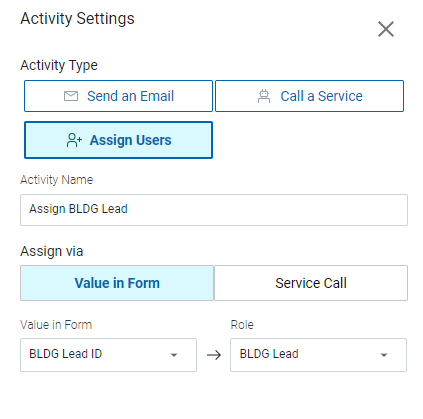This screenshot has width=423, height=419.
Task: Focus the Activity Name input field
Action: pos(214,210)
